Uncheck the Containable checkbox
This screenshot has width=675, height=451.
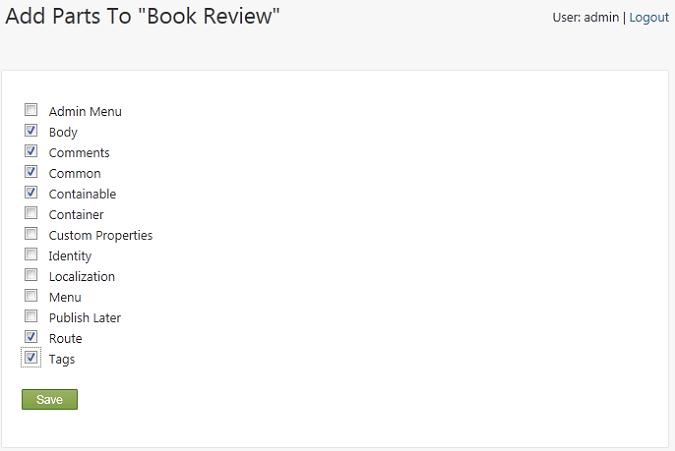pyautogui.click(x=31, y=192)
